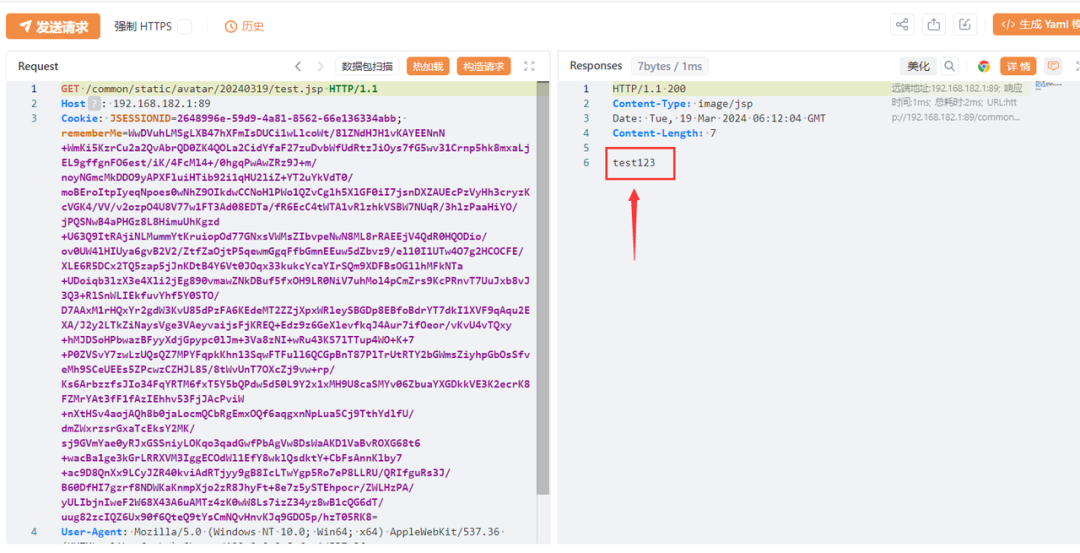Click the comment bubble icon in Responses
The image size is (1080, 553).
[1053, 66]
